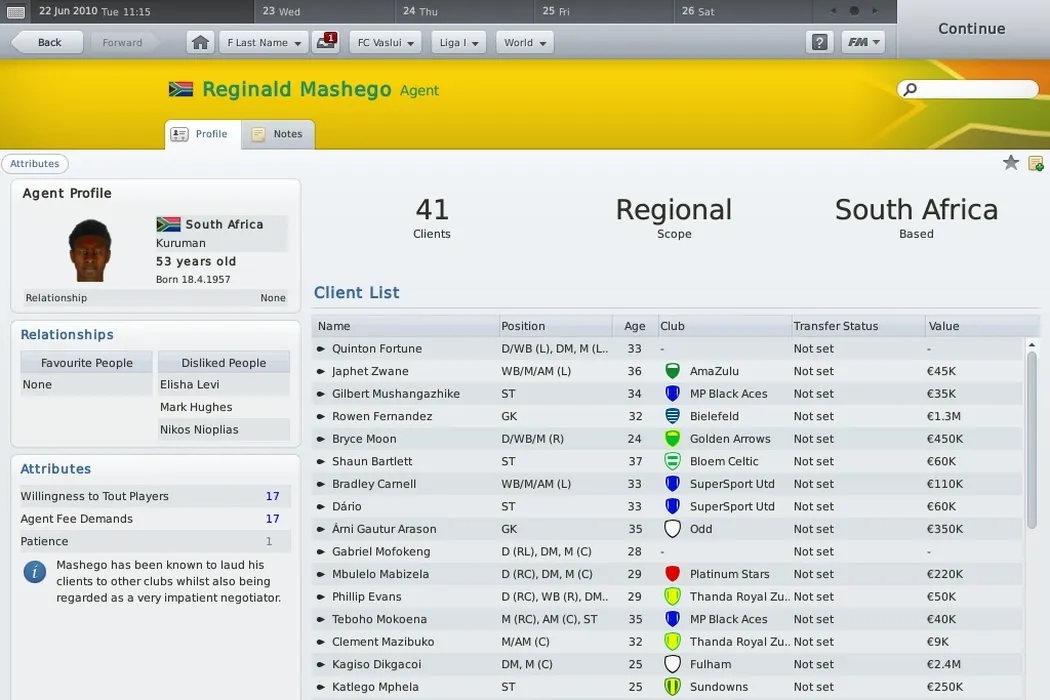Image resolution: width=1050 pixels, height=700 pixels.
Task: Expand the World dropdown menu
Action: [524, 42]
